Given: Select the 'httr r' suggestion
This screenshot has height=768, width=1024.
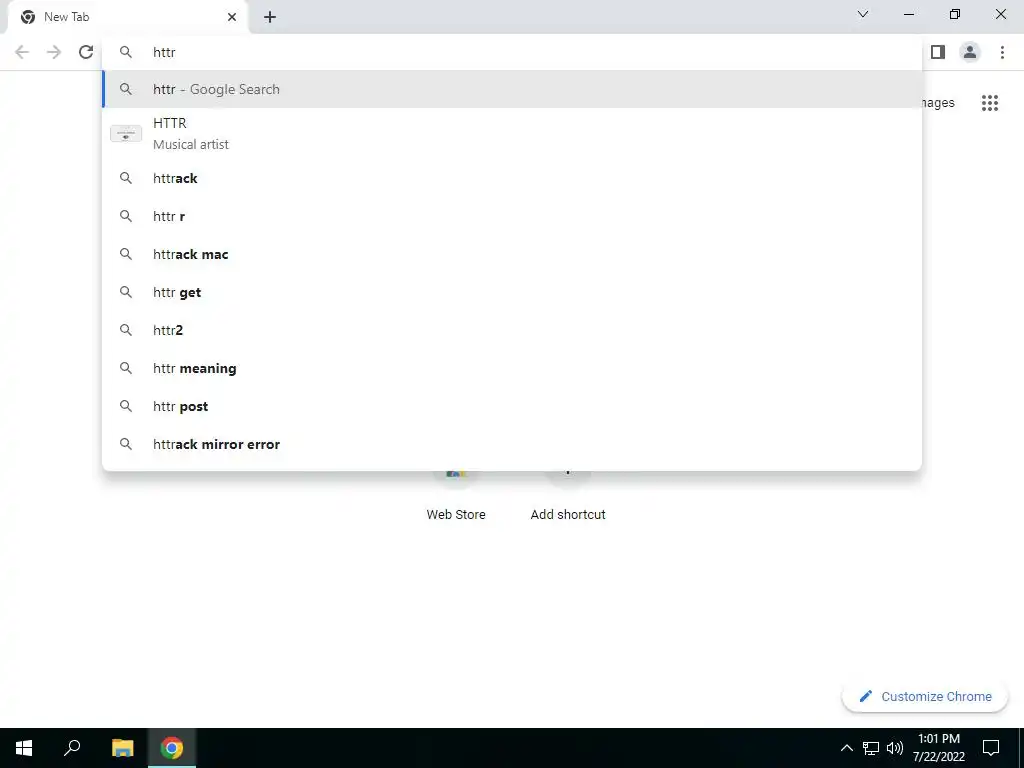Looking at the screenshot, I should 512,216.
